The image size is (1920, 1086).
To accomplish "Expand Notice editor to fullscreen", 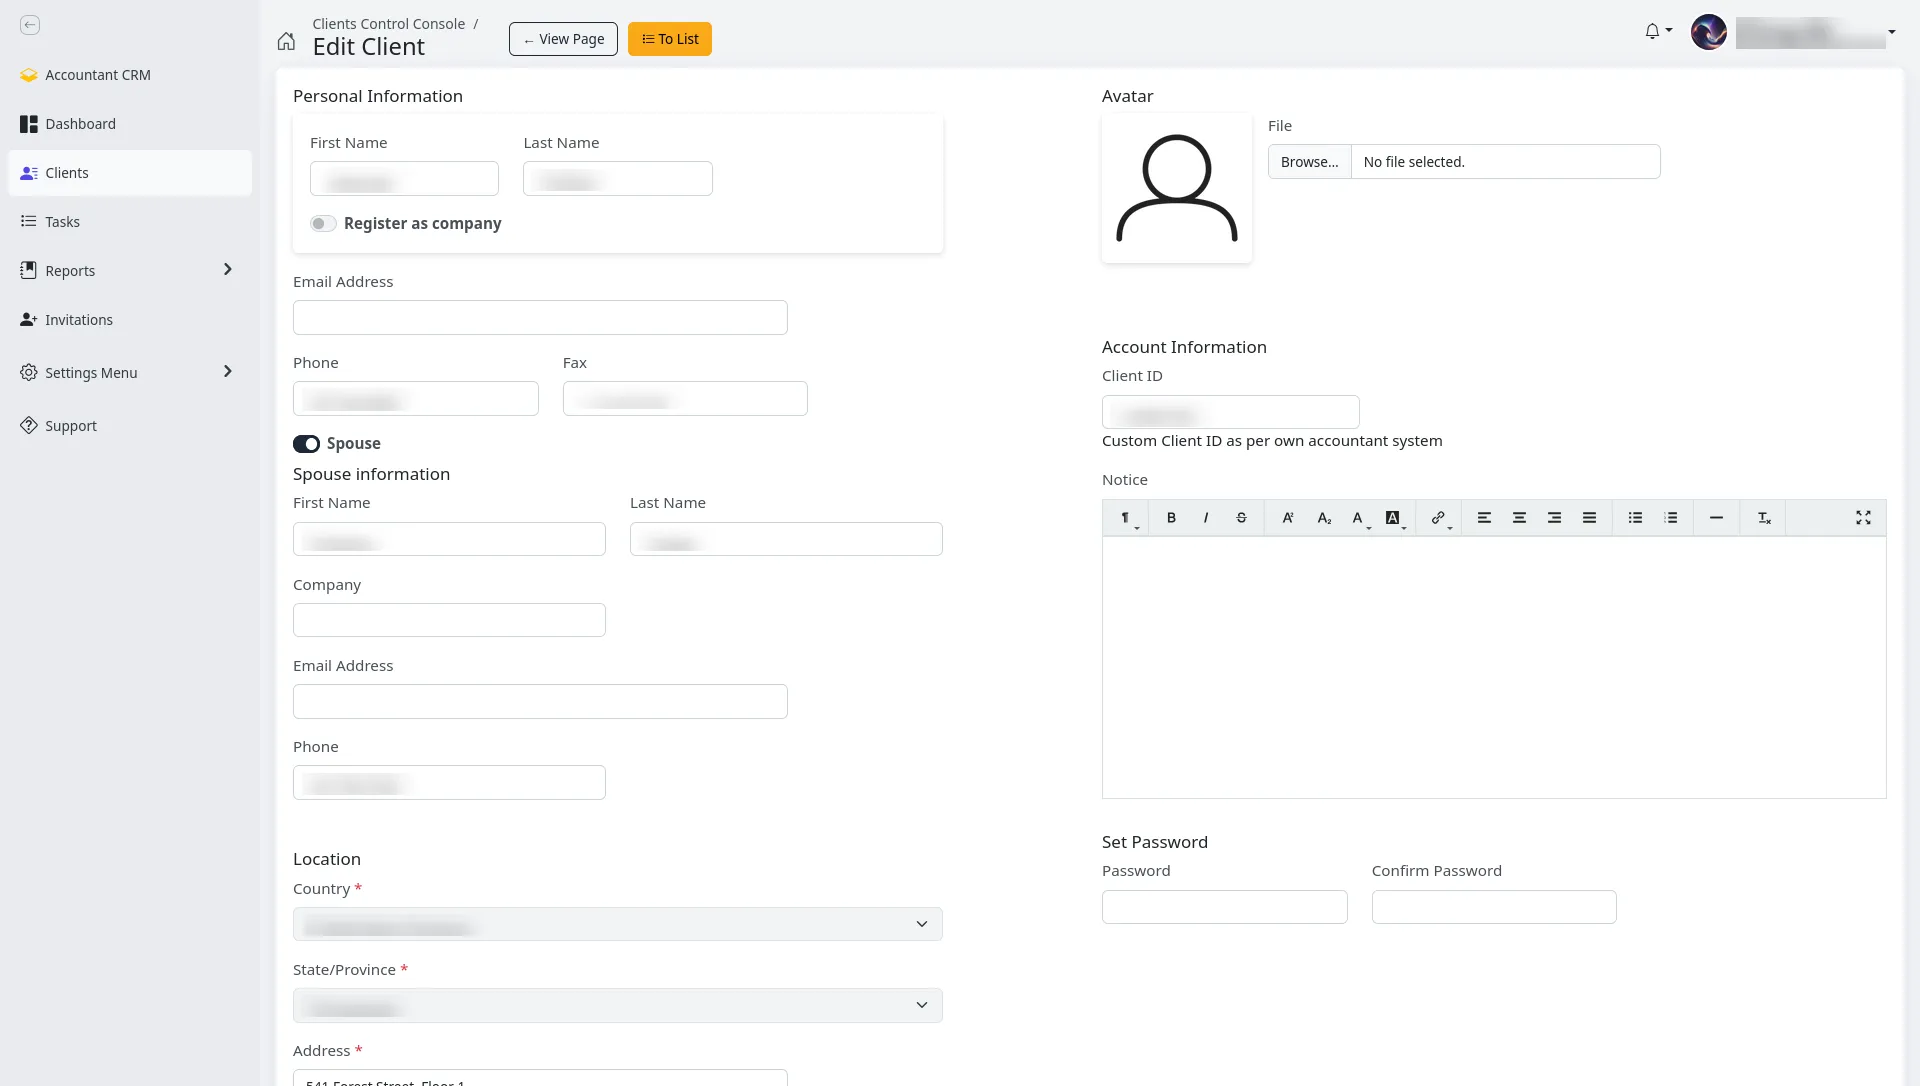I will (1863, 518).
